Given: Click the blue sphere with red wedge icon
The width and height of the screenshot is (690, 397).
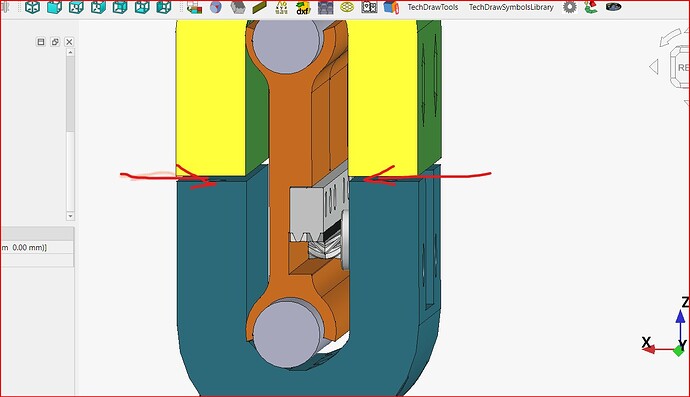Looking at the screenshot, I should tap(216, 7).
